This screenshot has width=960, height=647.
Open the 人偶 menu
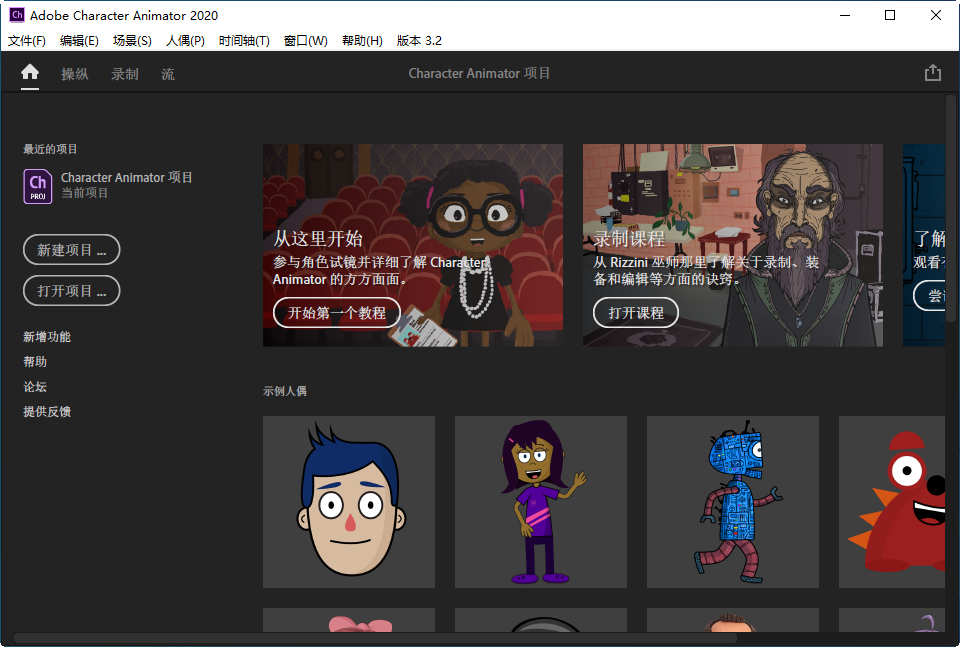pos(184,41)
